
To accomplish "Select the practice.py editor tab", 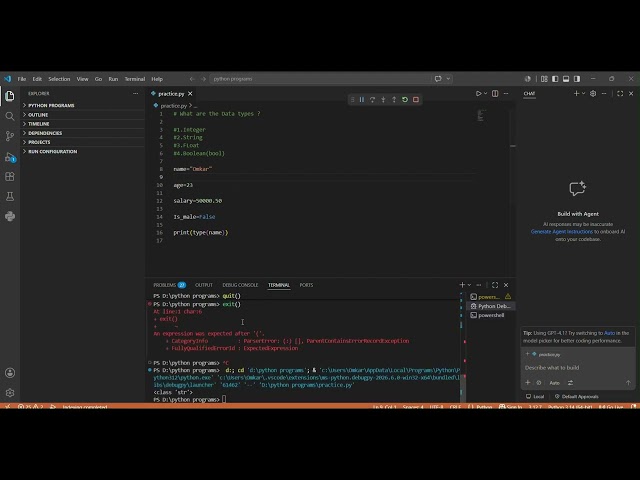I will (171, 93).
